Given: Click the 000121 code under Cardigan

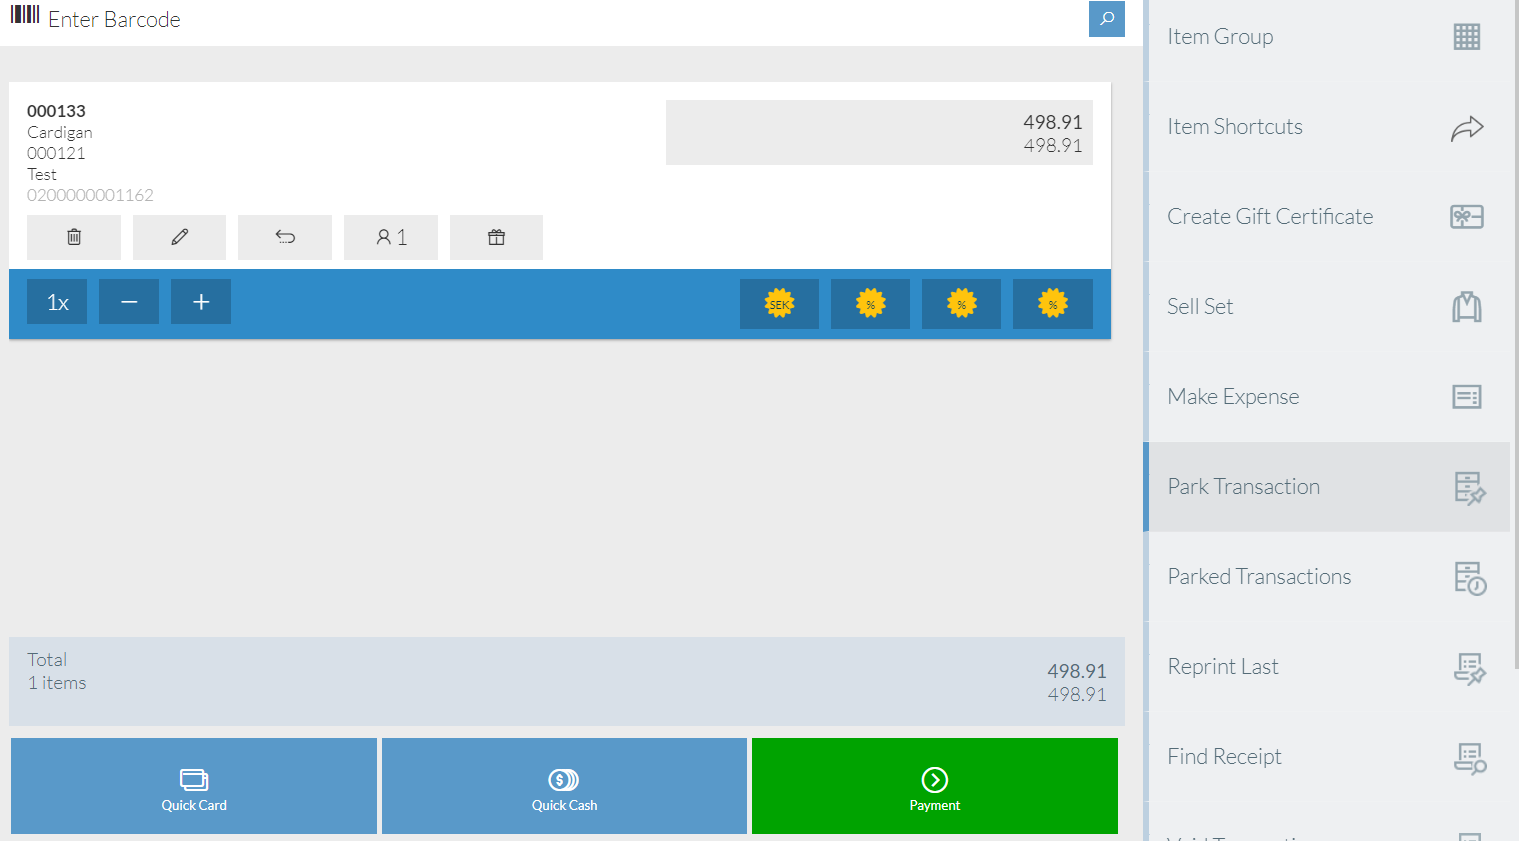Looking at the screenshot, I should pyautogui.click(x=56, y=153).
